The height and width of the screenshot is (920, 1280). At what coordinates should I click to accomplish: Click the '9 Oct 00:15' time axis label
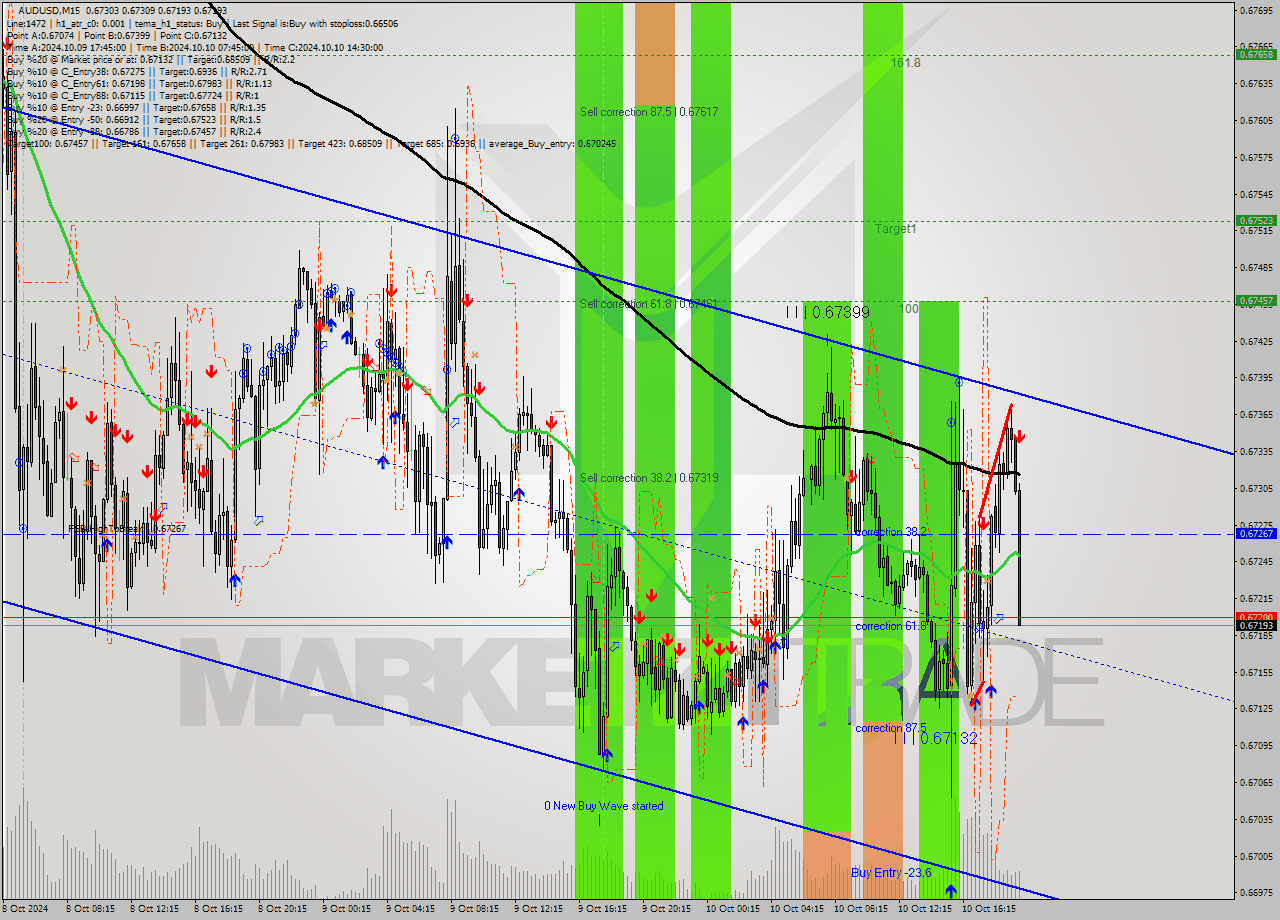(345, 909)
